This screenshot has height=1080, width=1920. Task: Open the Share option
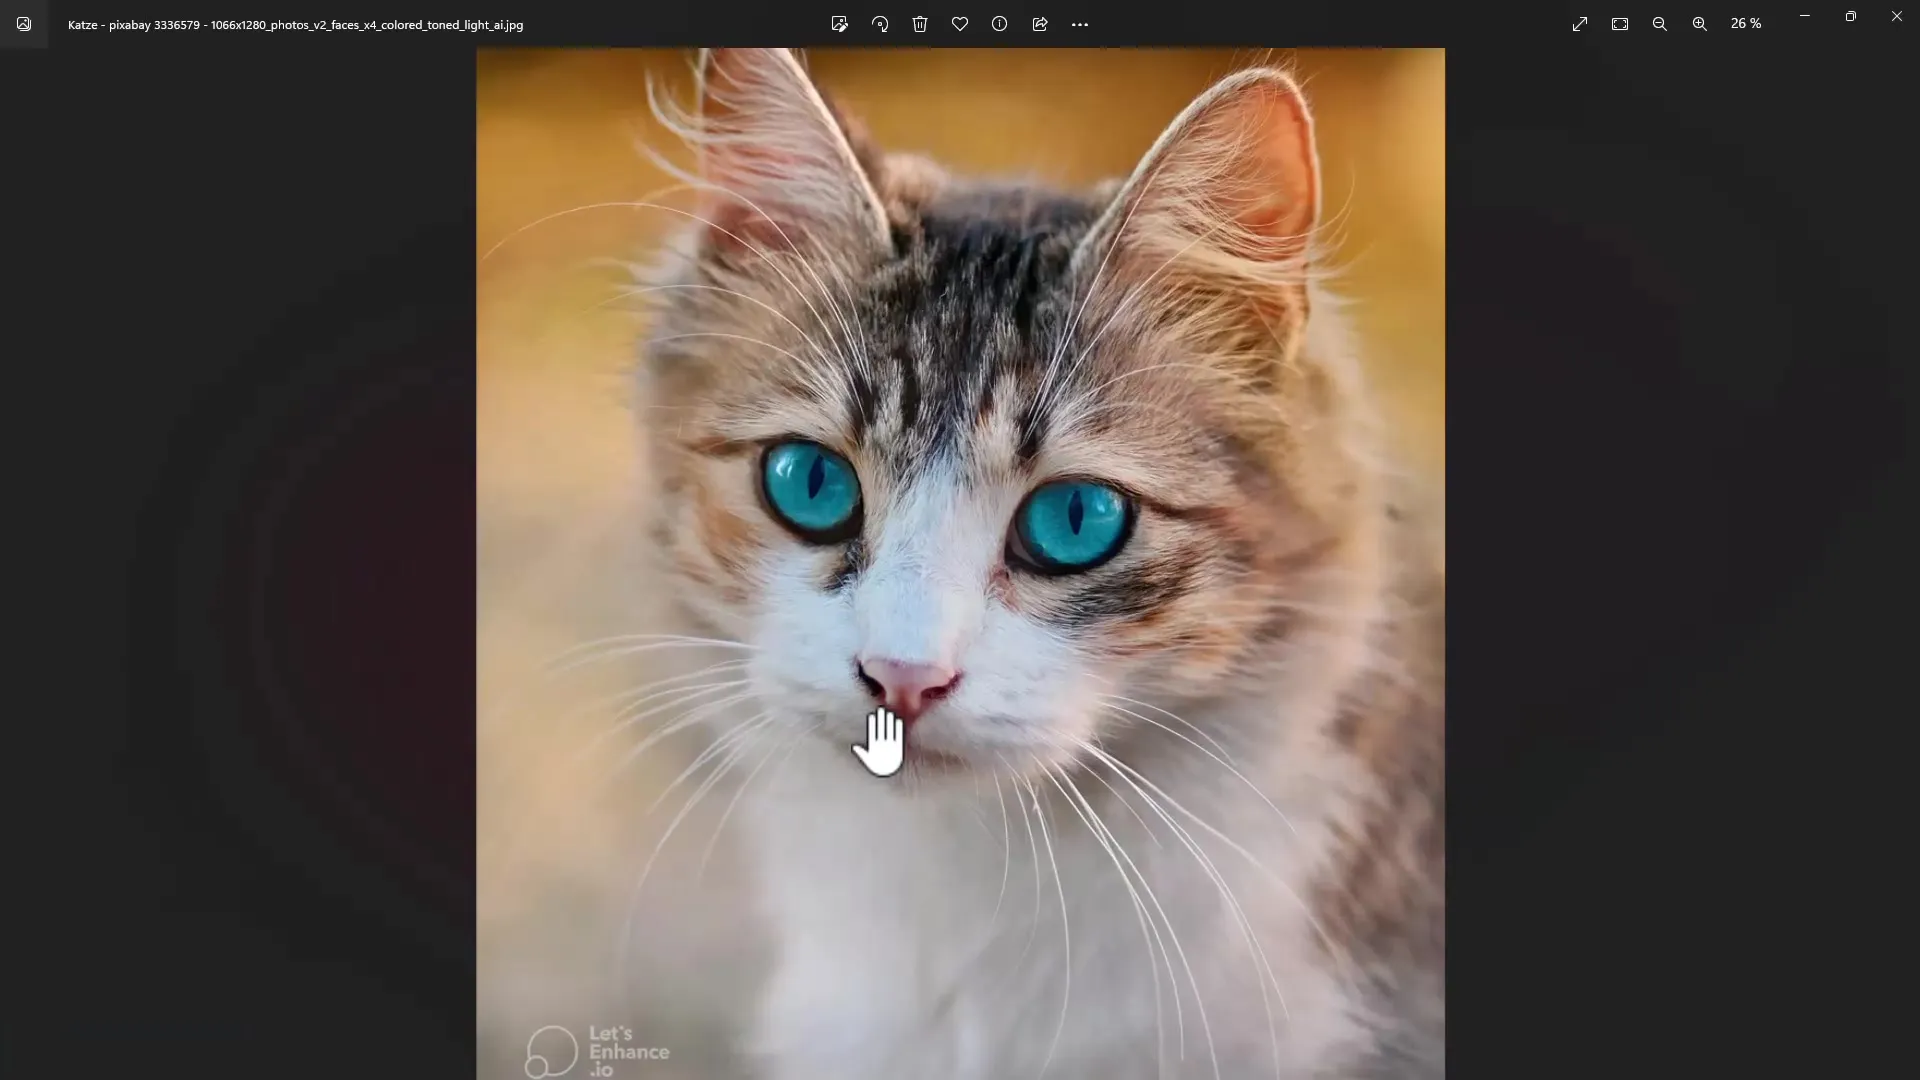[x=1040, y=24]
